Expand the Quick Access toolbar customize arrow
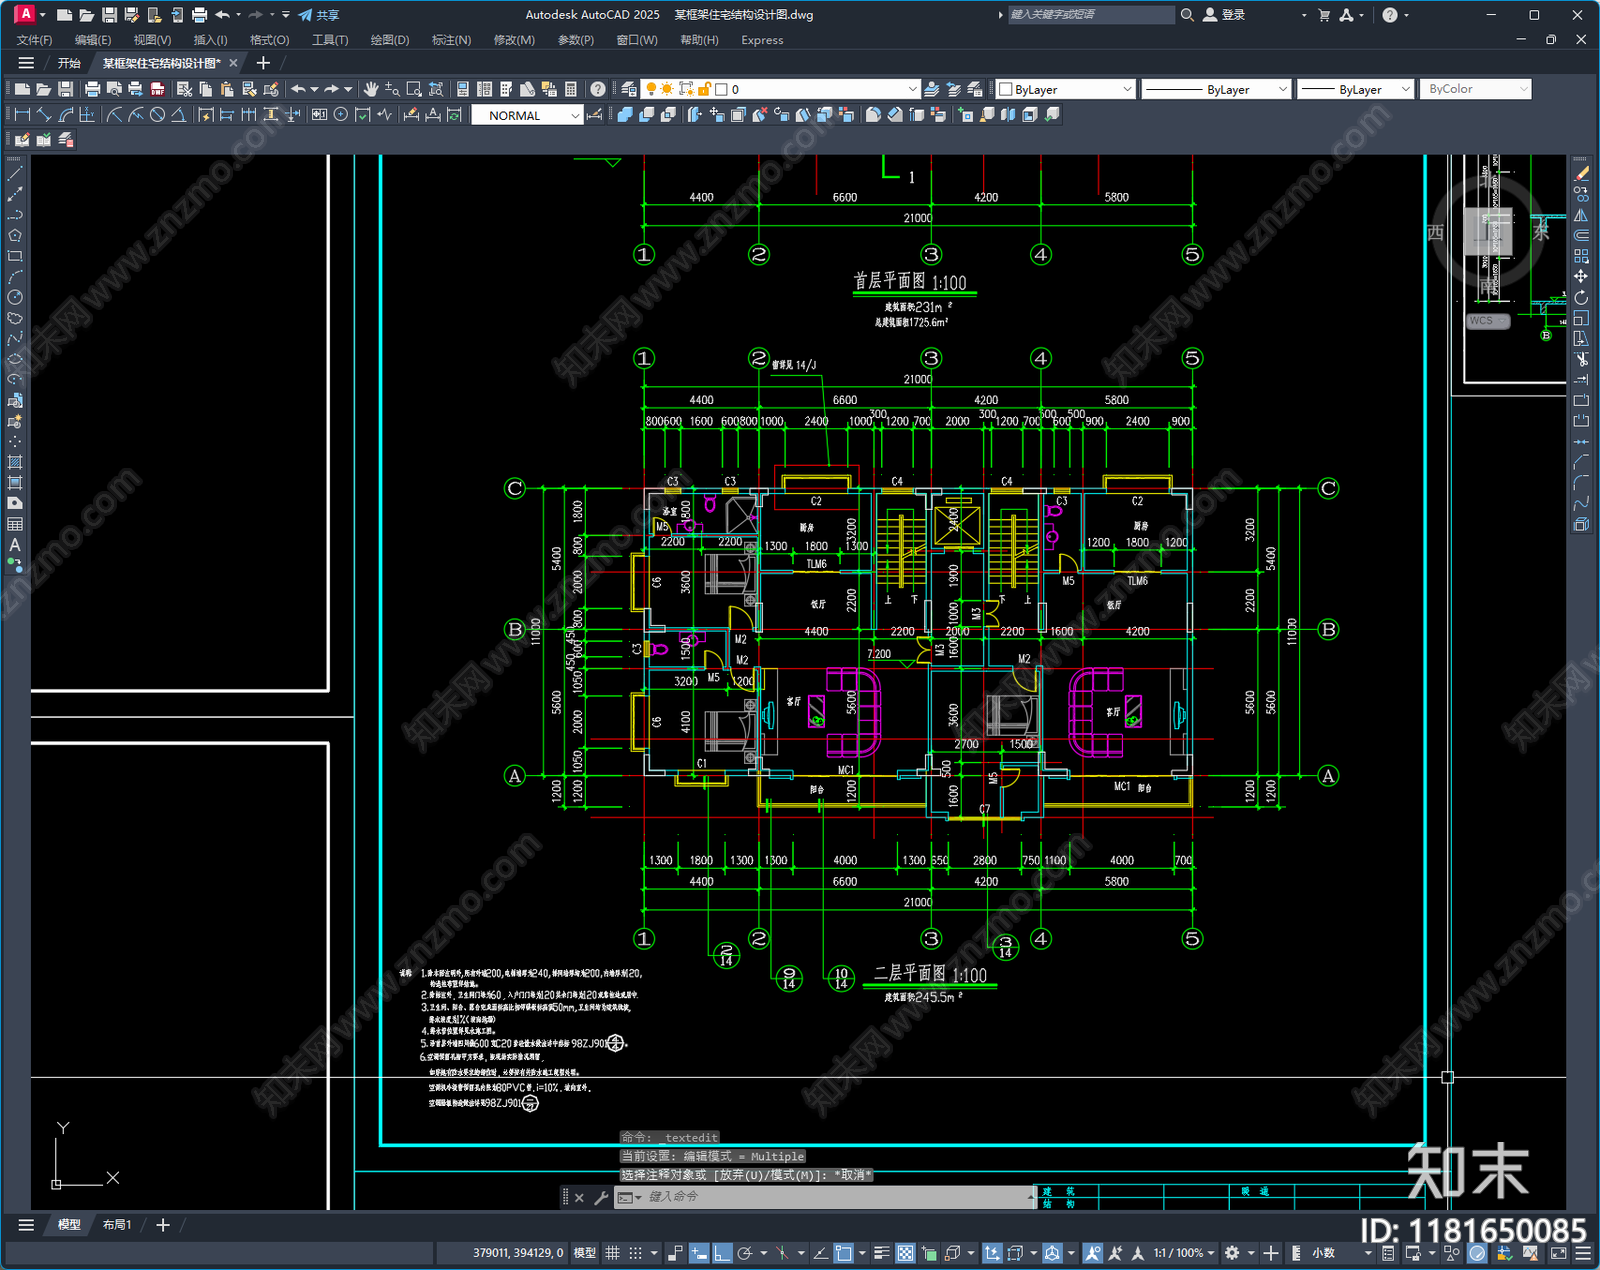The height and width of the screenshot is (1270, 1600). [x=286, y=15]
